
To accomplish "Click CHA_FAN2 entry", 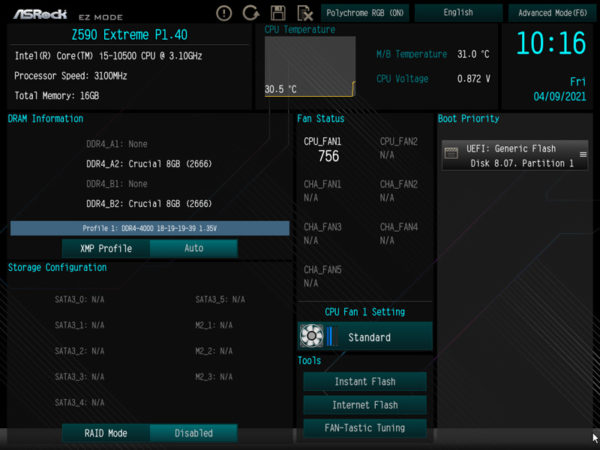I will (x=399, y=191).
